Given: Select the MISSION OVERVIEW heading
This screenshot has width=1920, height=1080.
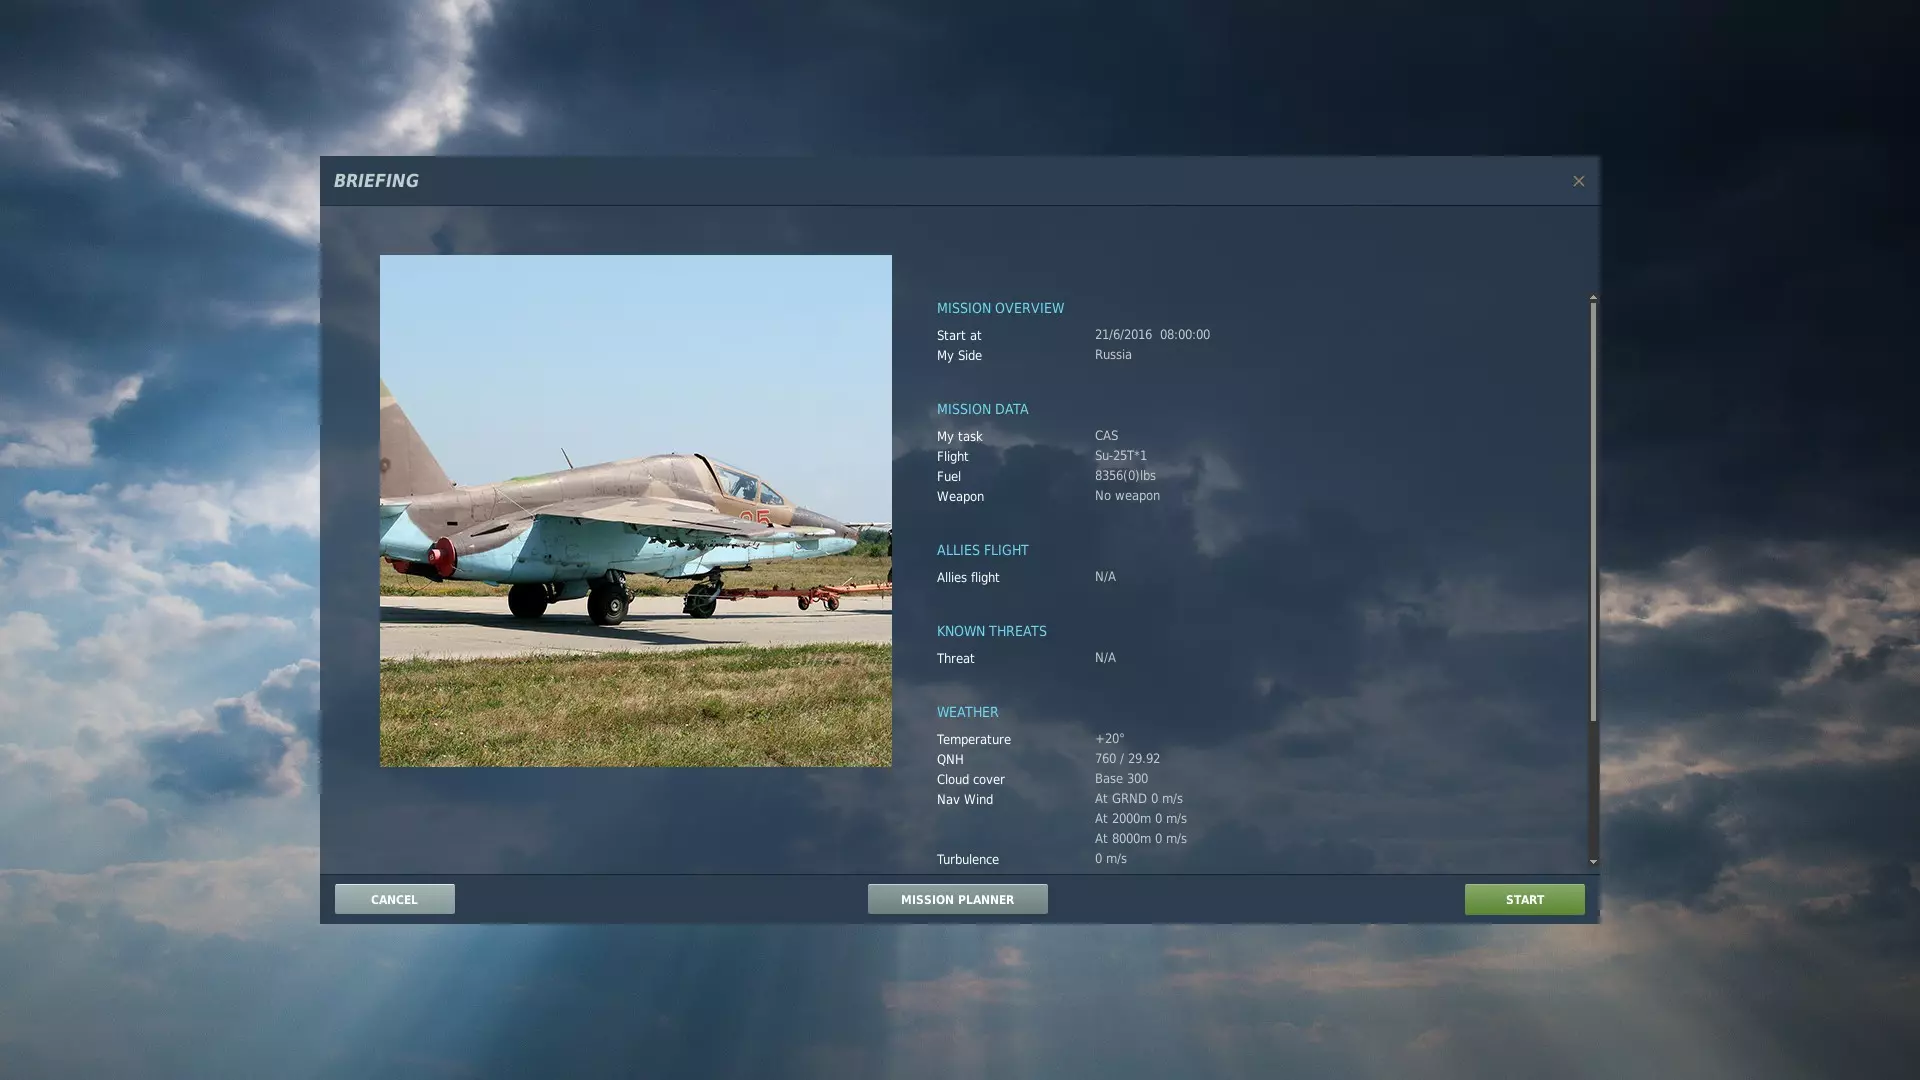Looking at the screenshot, I should (x=1000, y=308).
